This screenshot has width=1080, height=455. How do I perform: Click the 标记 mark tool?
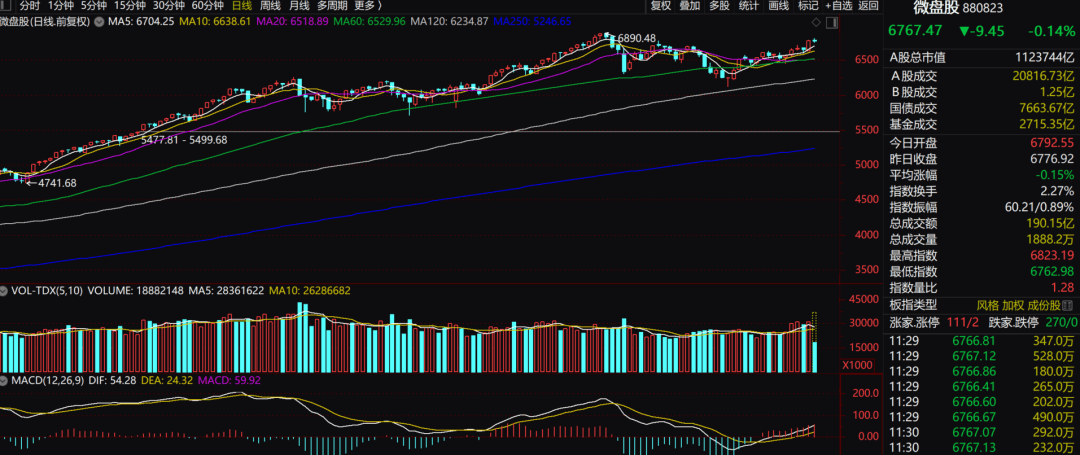point(808,5)
